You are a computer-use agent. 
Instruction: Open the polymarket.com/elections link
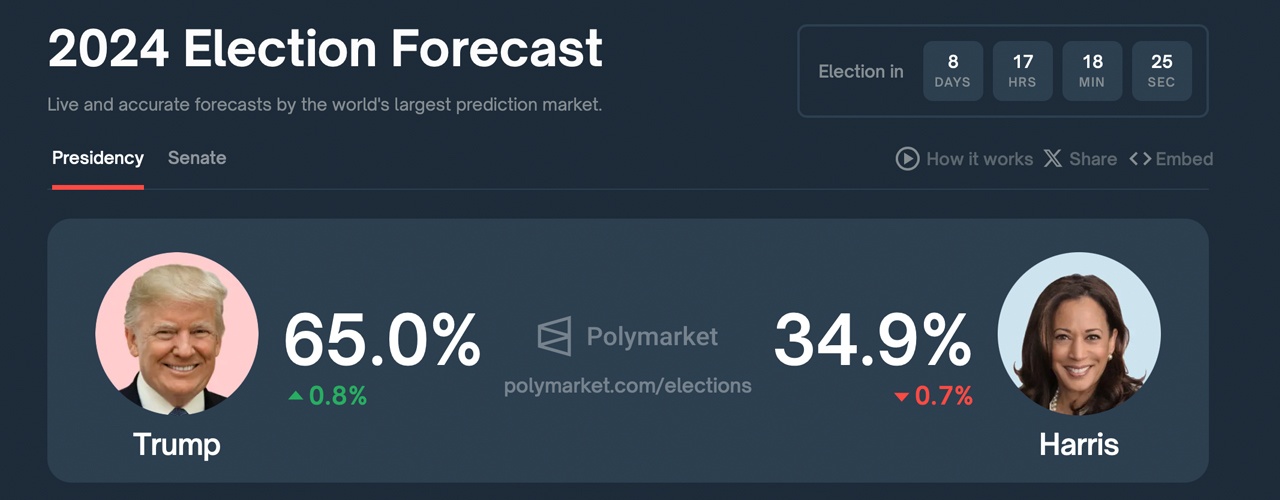click(x=627, y=385)
